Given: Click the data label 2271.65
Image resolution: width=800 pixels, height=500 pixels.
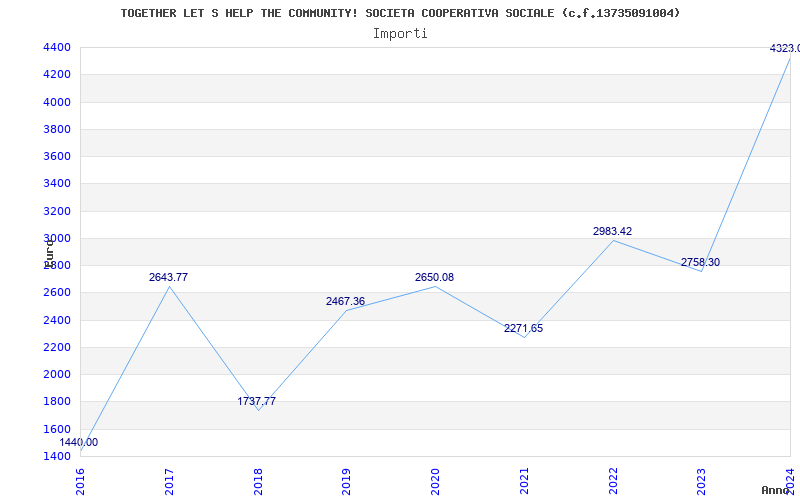Looking at the screenshot, I should click(523, 328).
